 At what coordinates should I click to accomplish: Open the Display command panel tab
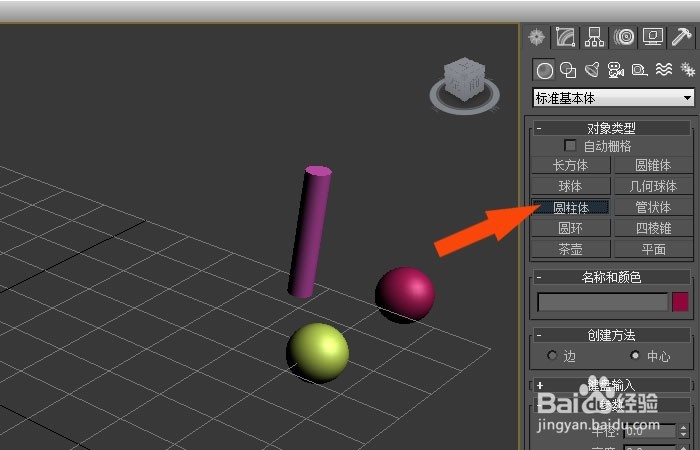pos(652,37)
